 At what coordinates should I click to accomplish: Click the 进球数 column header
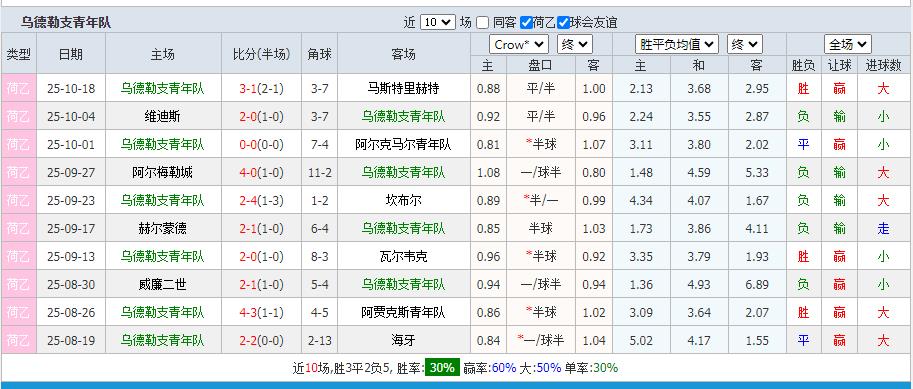(883, 65)
